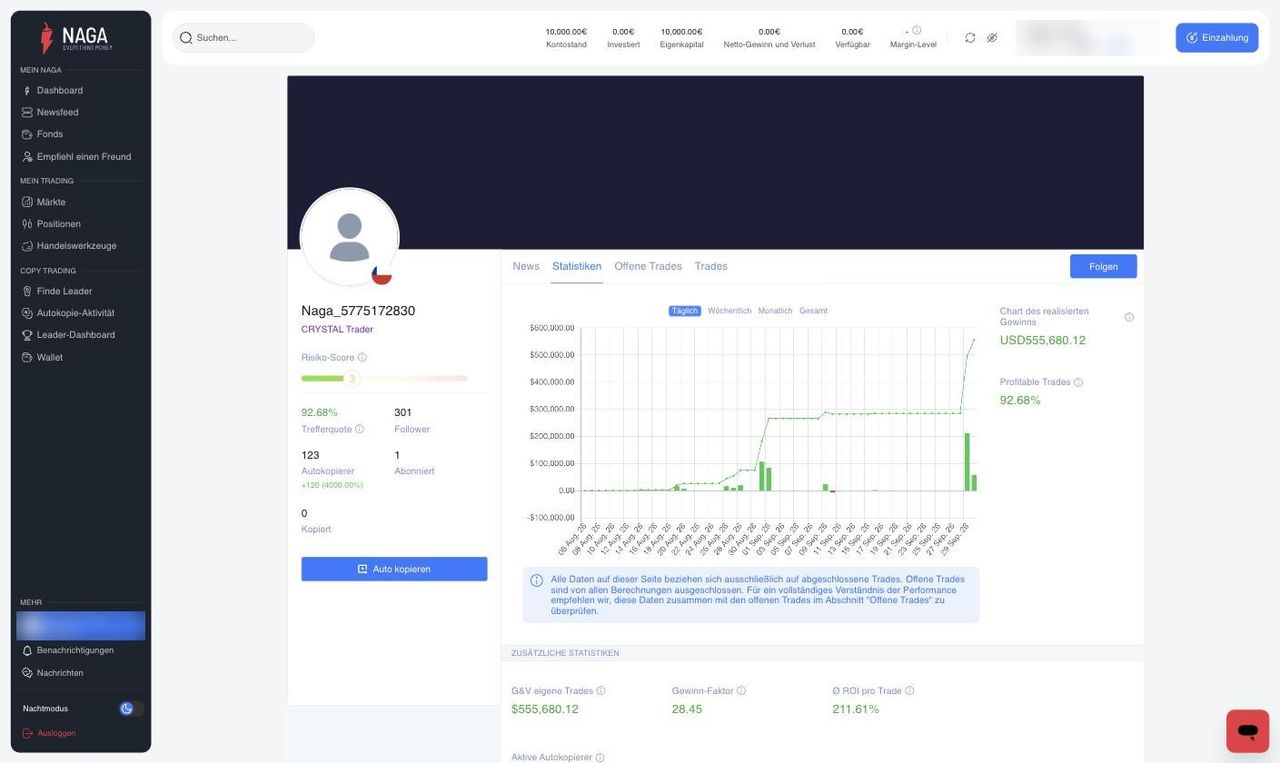The height and width of the screenshot is (763, 1280).
Task: Click the Gewinn-Faktor info icon
Action: point(741,691)
